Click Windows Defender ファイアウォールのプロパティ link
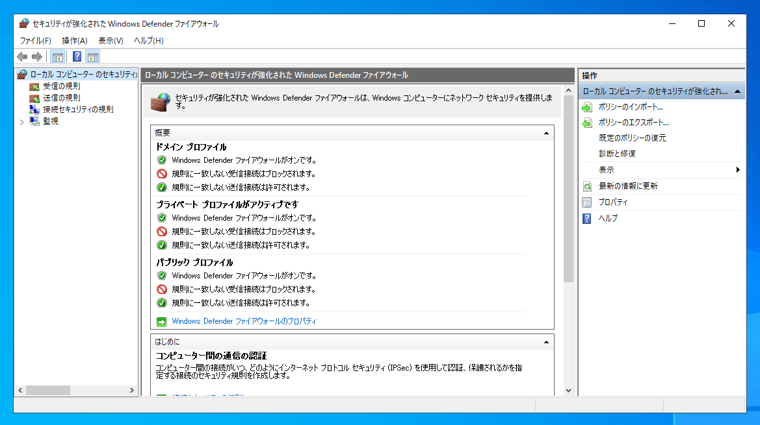 pos(244,321)
